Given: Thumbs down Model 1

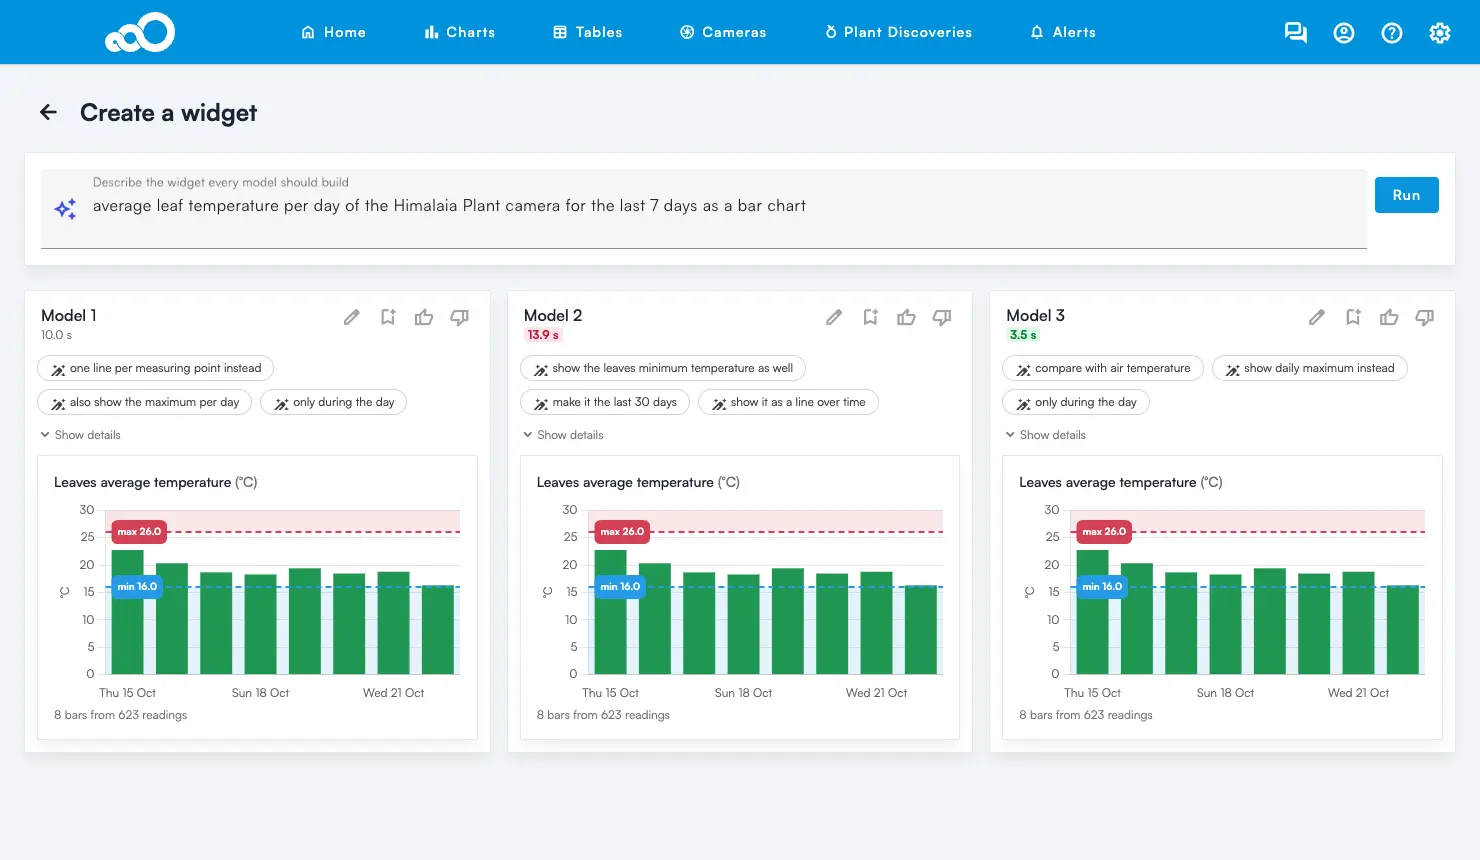Looking at the screenshot, I should [460, 317].
